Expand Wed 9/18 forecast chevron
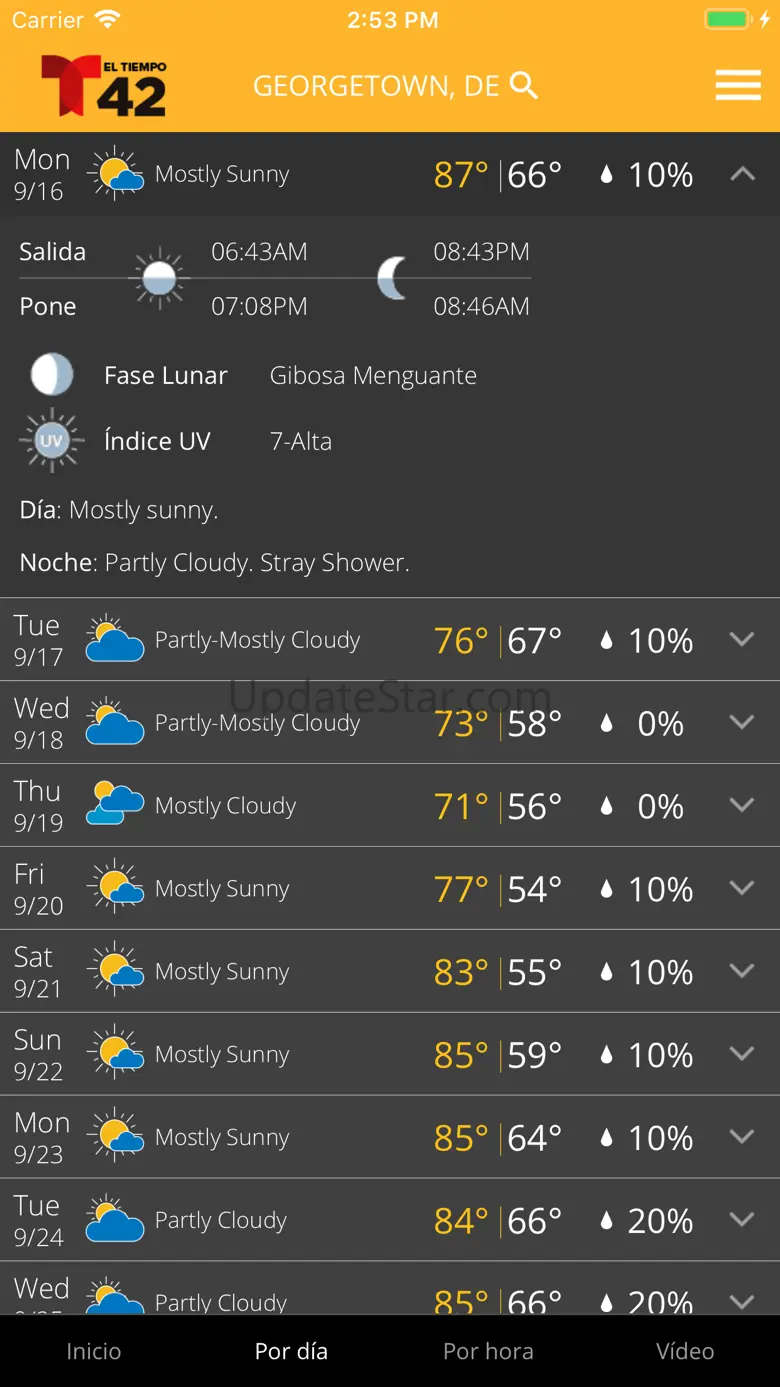The height and width of the screenshot is (1387, 780). click(742, 722)
